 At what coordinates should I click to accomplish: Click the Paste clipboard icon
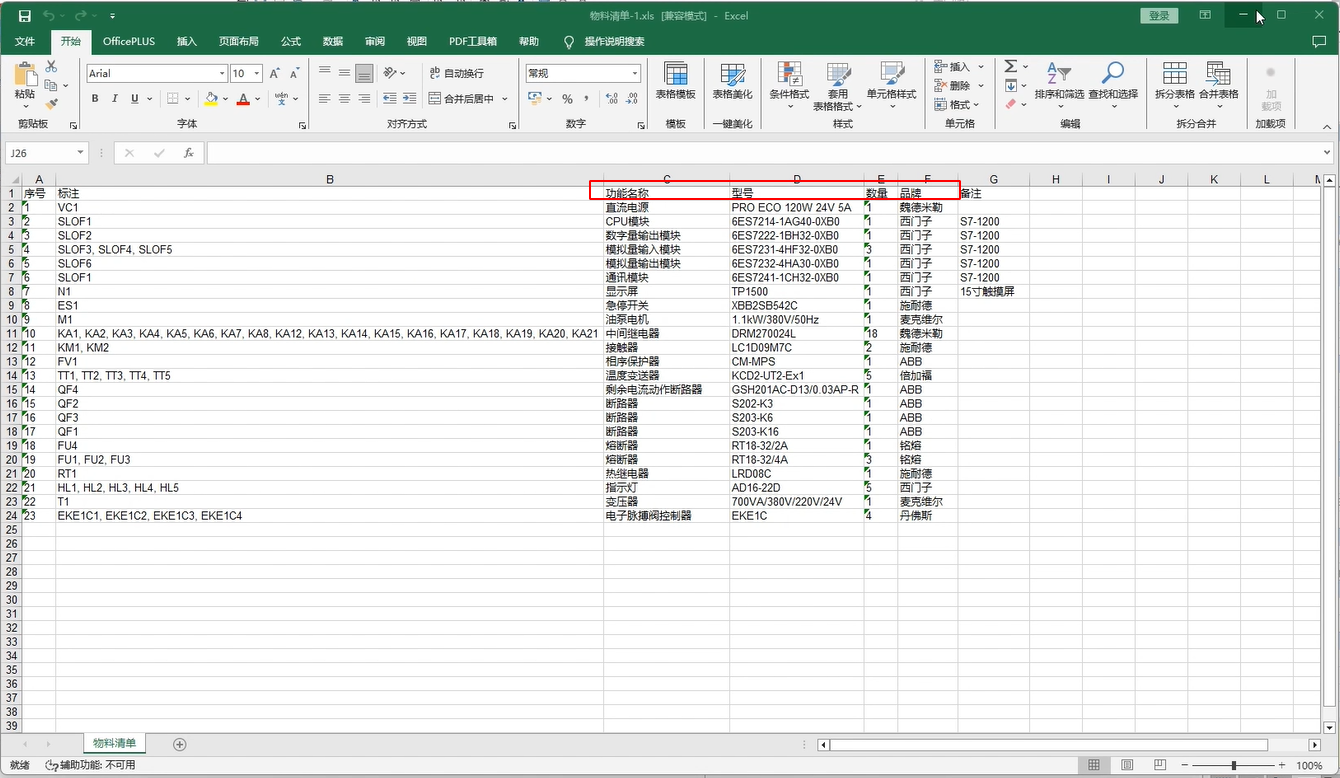(x=25, y=74)
